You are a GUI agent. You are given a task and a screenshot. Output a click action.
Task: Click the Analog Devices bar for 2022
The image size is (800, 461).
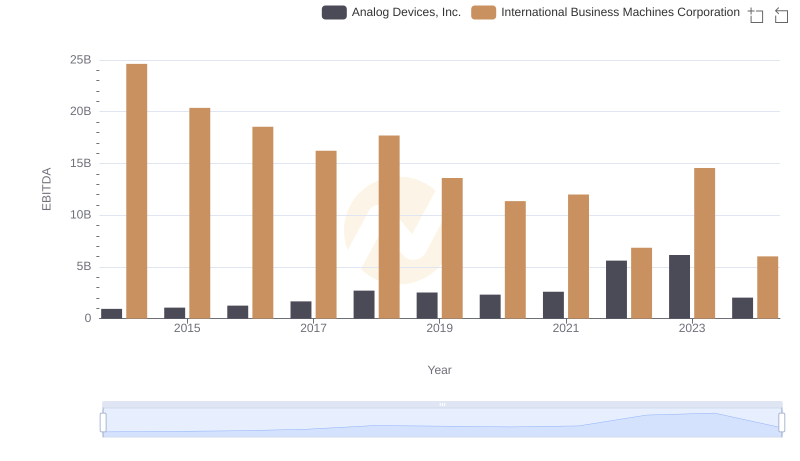point(616,290)
